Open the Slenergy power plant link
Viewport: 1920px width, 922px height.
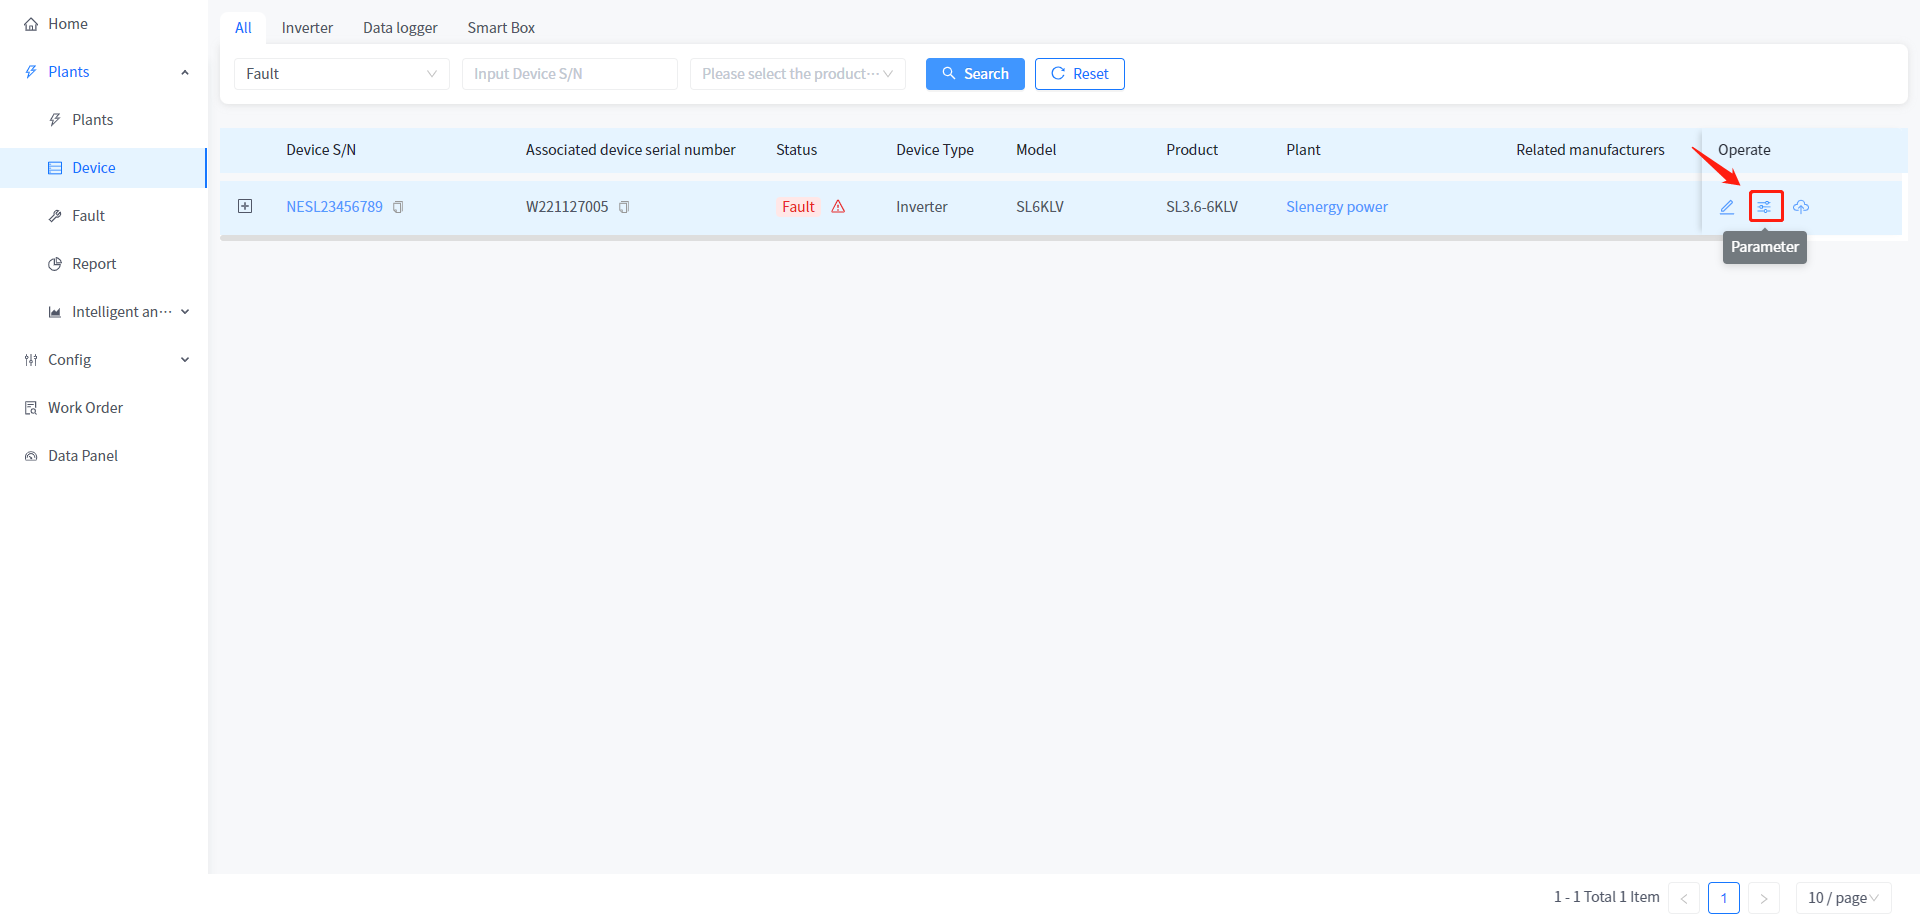tap(1336, 207)
